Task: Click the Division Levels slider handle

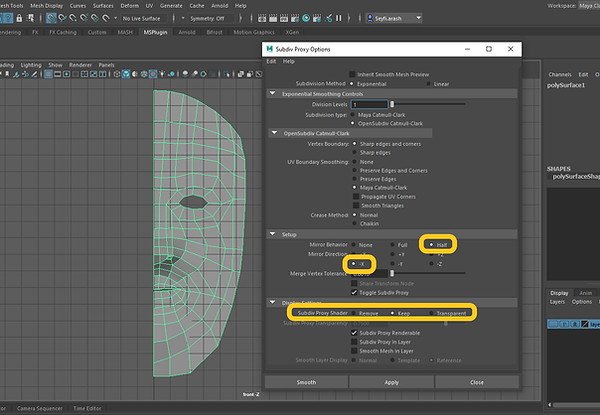Action: pyautogui.click(x=392, y=104)
